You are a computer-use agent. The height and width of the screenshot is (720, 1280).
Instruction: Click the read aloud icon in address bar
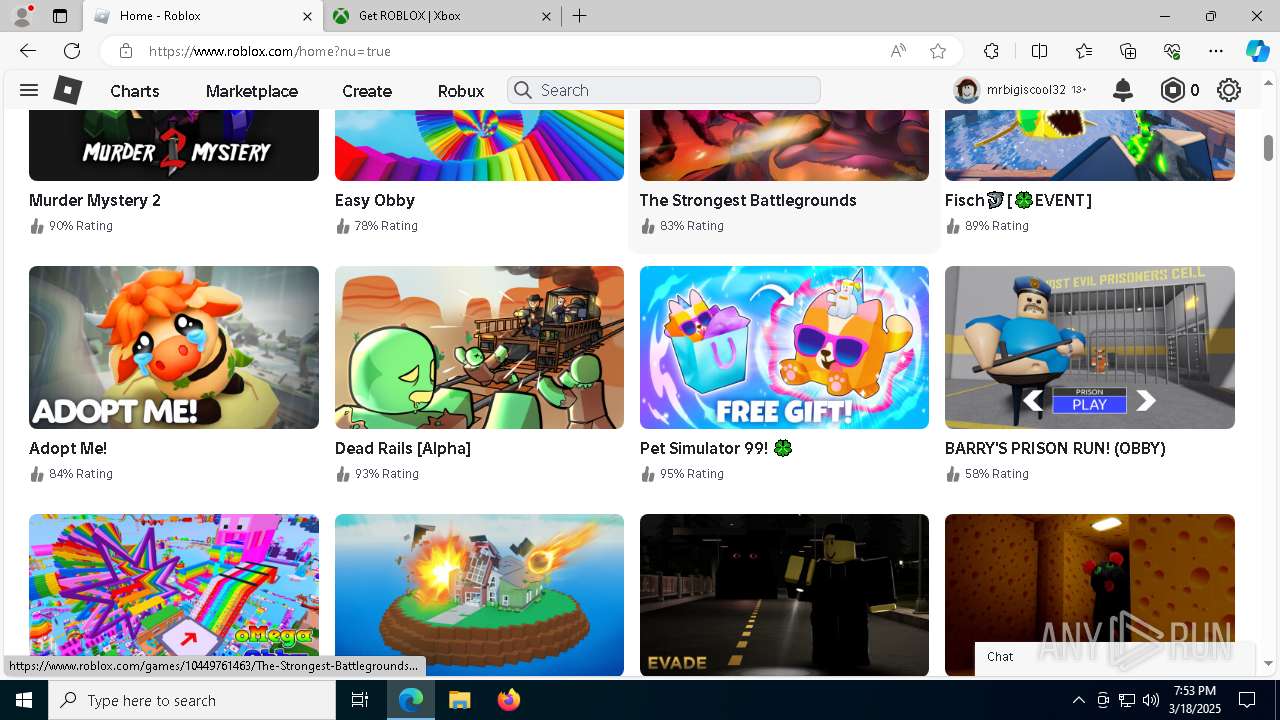(x=898, y=51)
